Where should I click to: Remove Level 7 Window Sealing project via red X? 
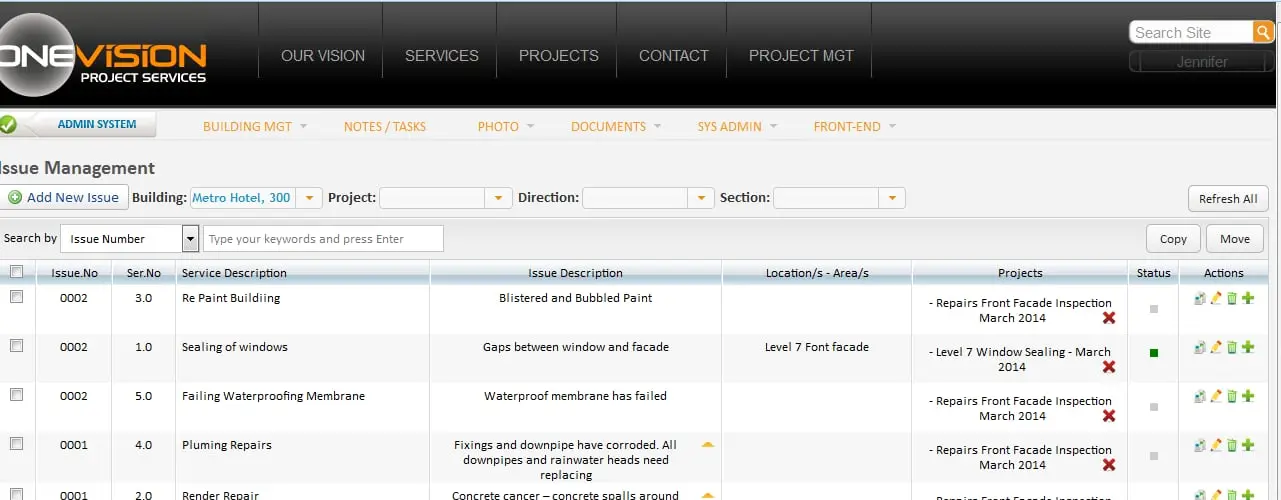(x=1108, y=367)
